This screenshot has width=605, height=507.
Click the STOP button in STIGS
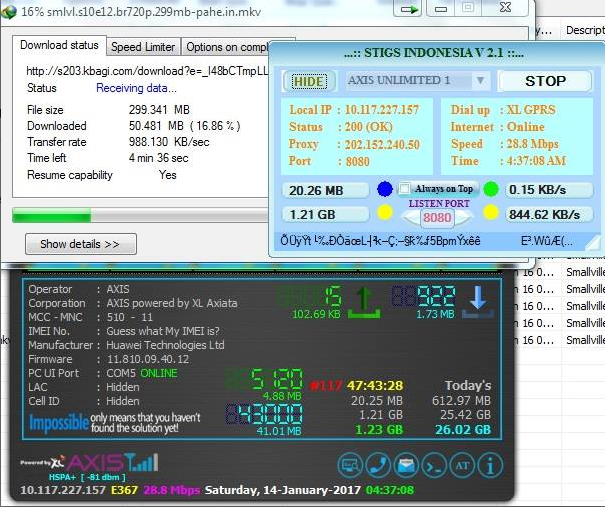click(x=545, y=81)
